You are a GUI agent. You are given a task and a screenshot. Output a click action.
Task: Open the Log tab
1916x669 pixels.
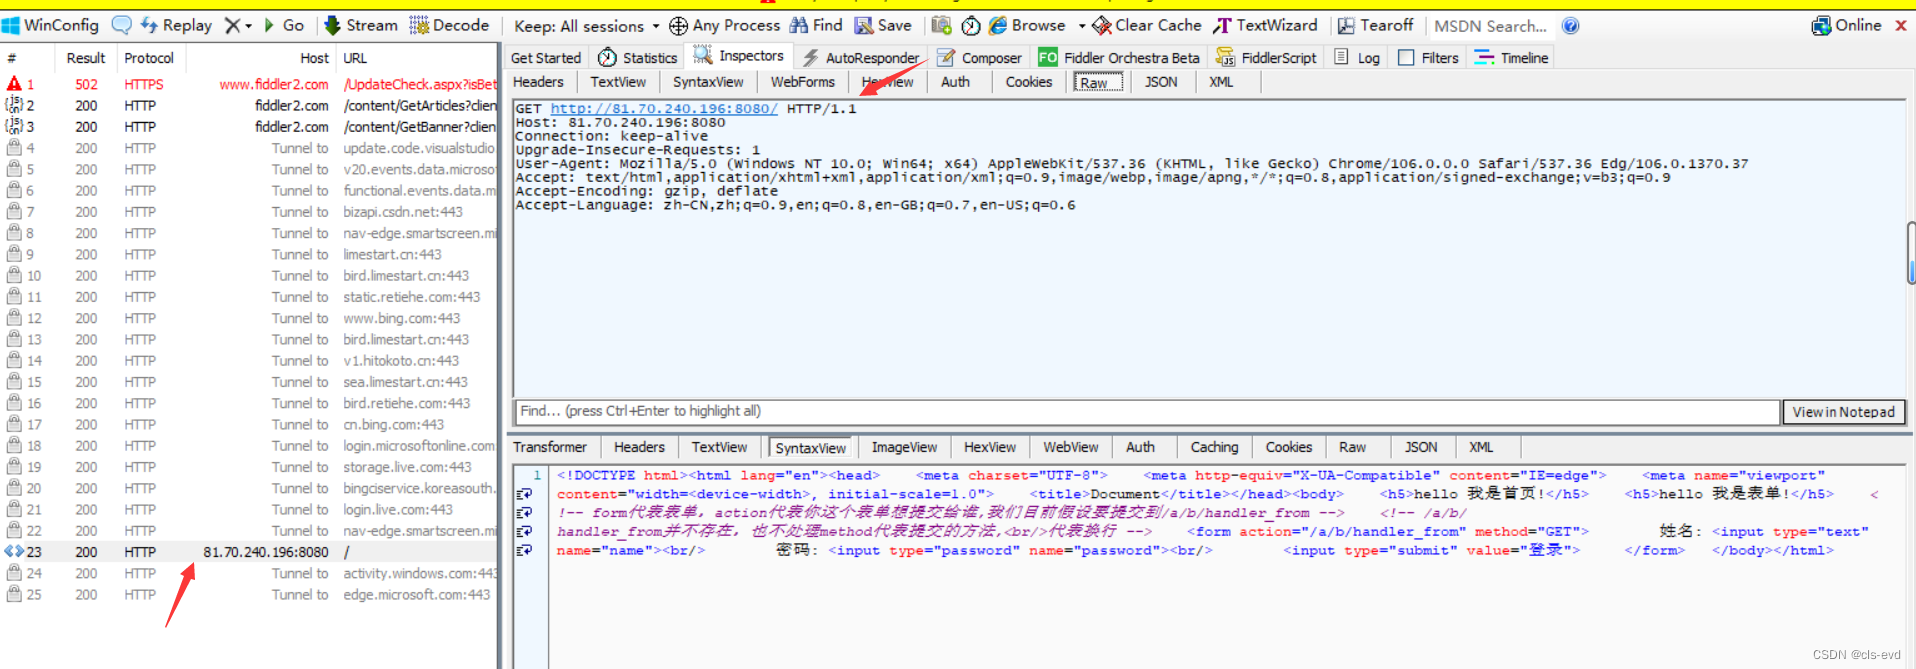coord(1357,58)
